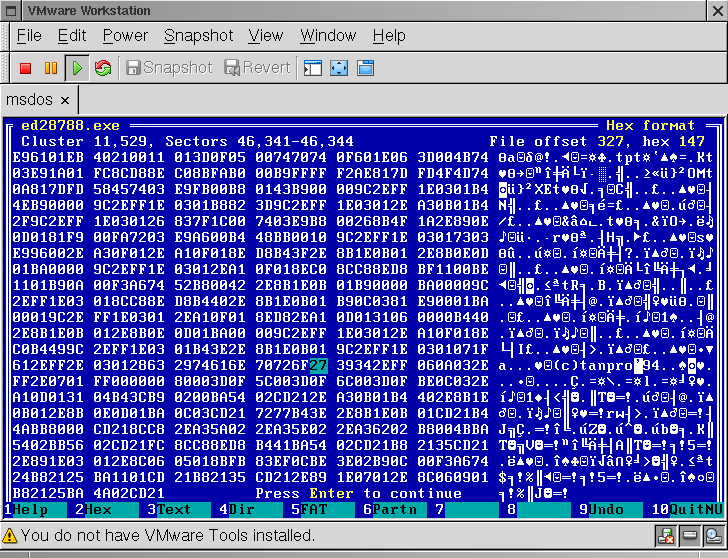Click hex value 4A02CD21 in last row

[129, 493]
